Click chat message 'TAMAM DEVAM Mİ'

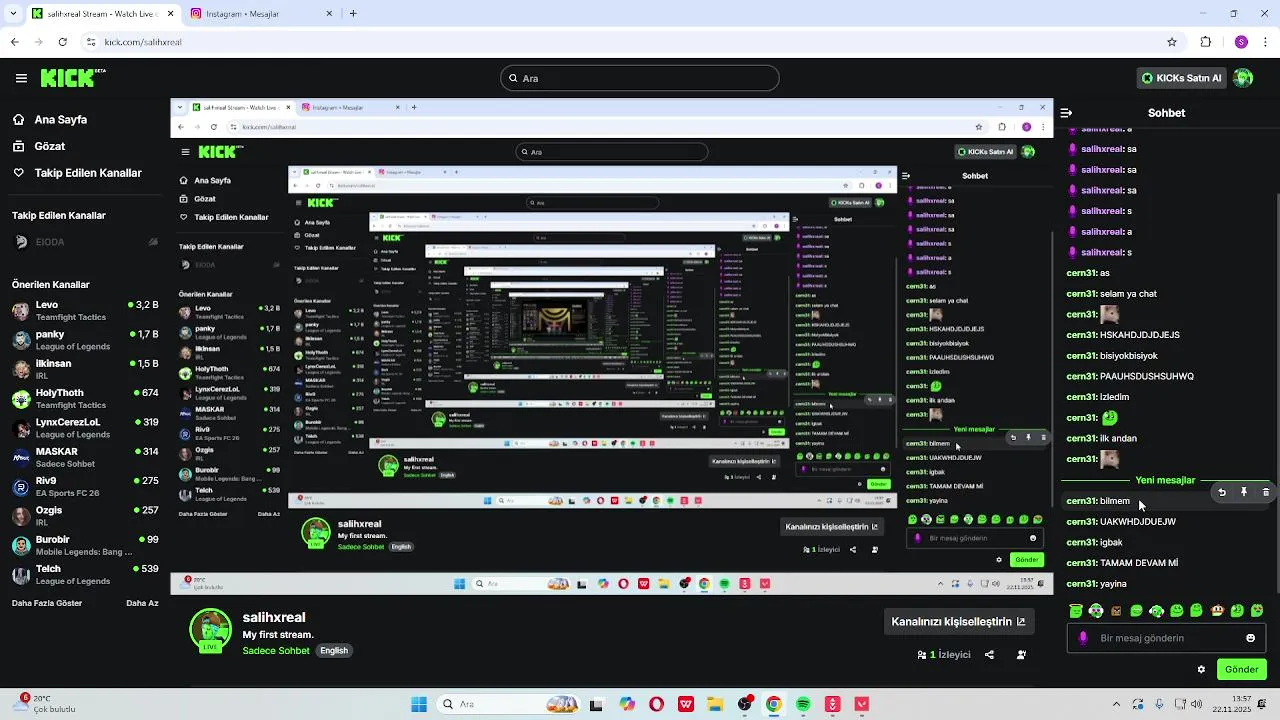(x=1139, y=563)
